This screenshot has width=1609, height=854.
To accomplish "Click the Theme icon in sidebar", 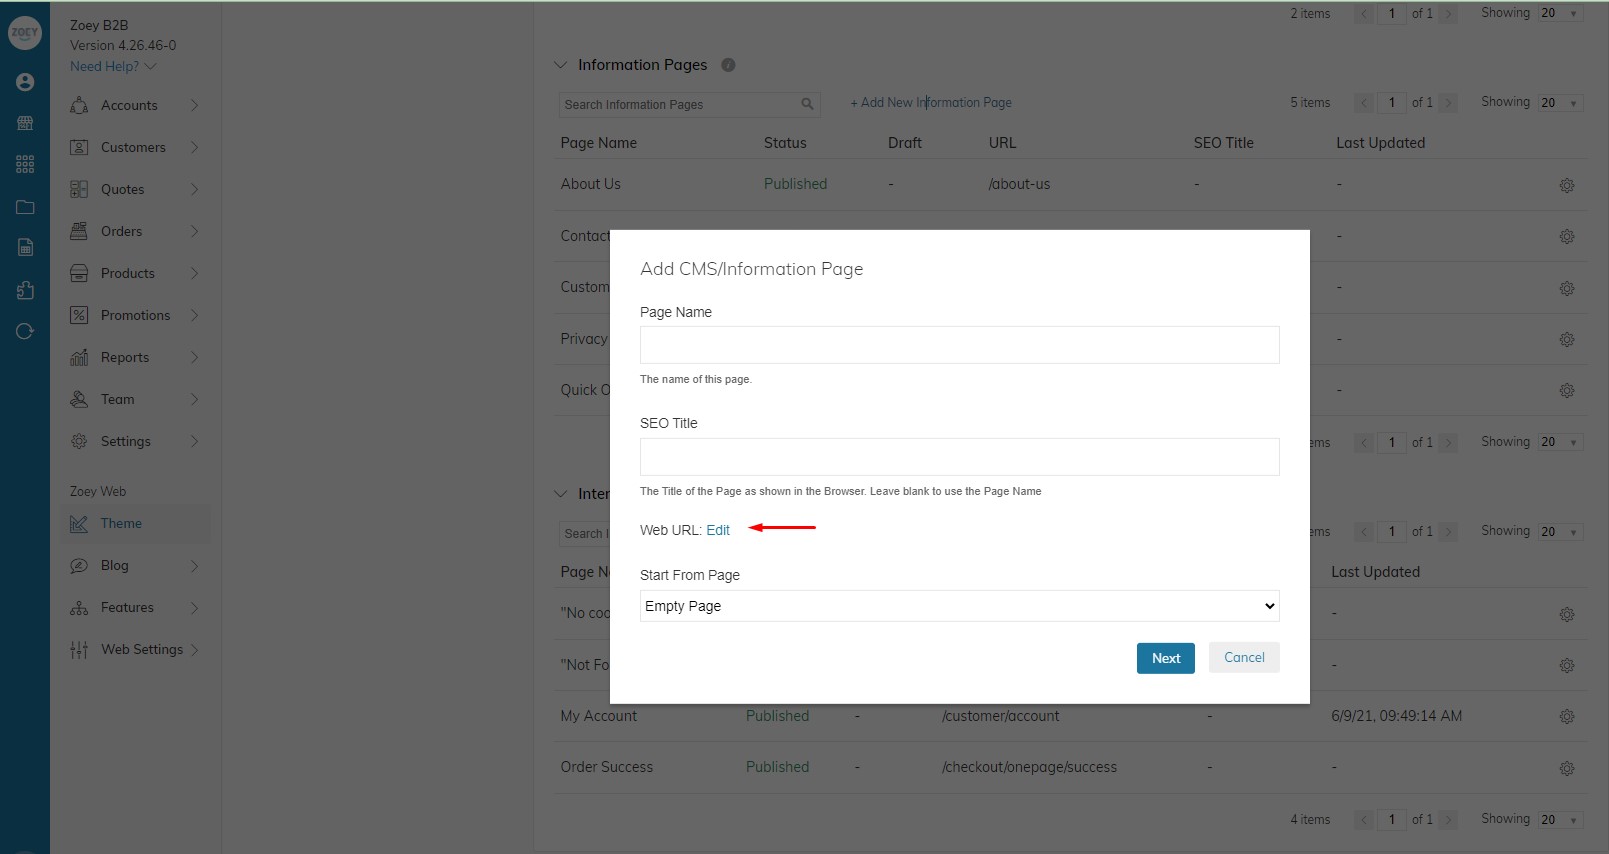I will click(79, 524).
